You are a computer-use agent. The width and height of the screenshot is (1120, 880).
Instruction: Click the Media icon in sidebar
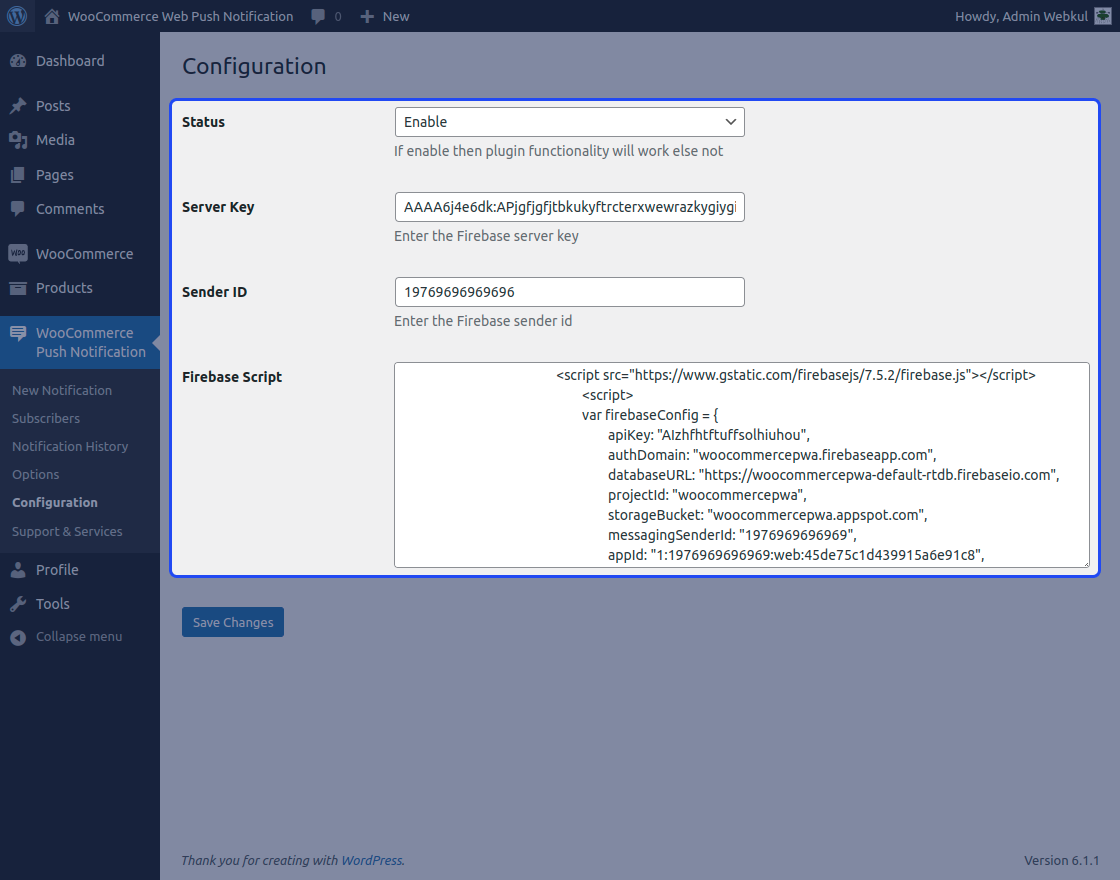(x=18, y=140)
